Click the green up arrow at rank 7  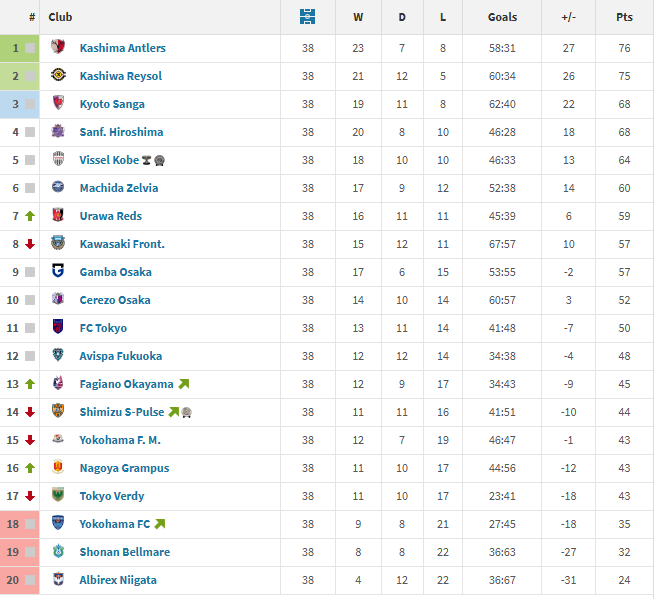pos(30,216)
